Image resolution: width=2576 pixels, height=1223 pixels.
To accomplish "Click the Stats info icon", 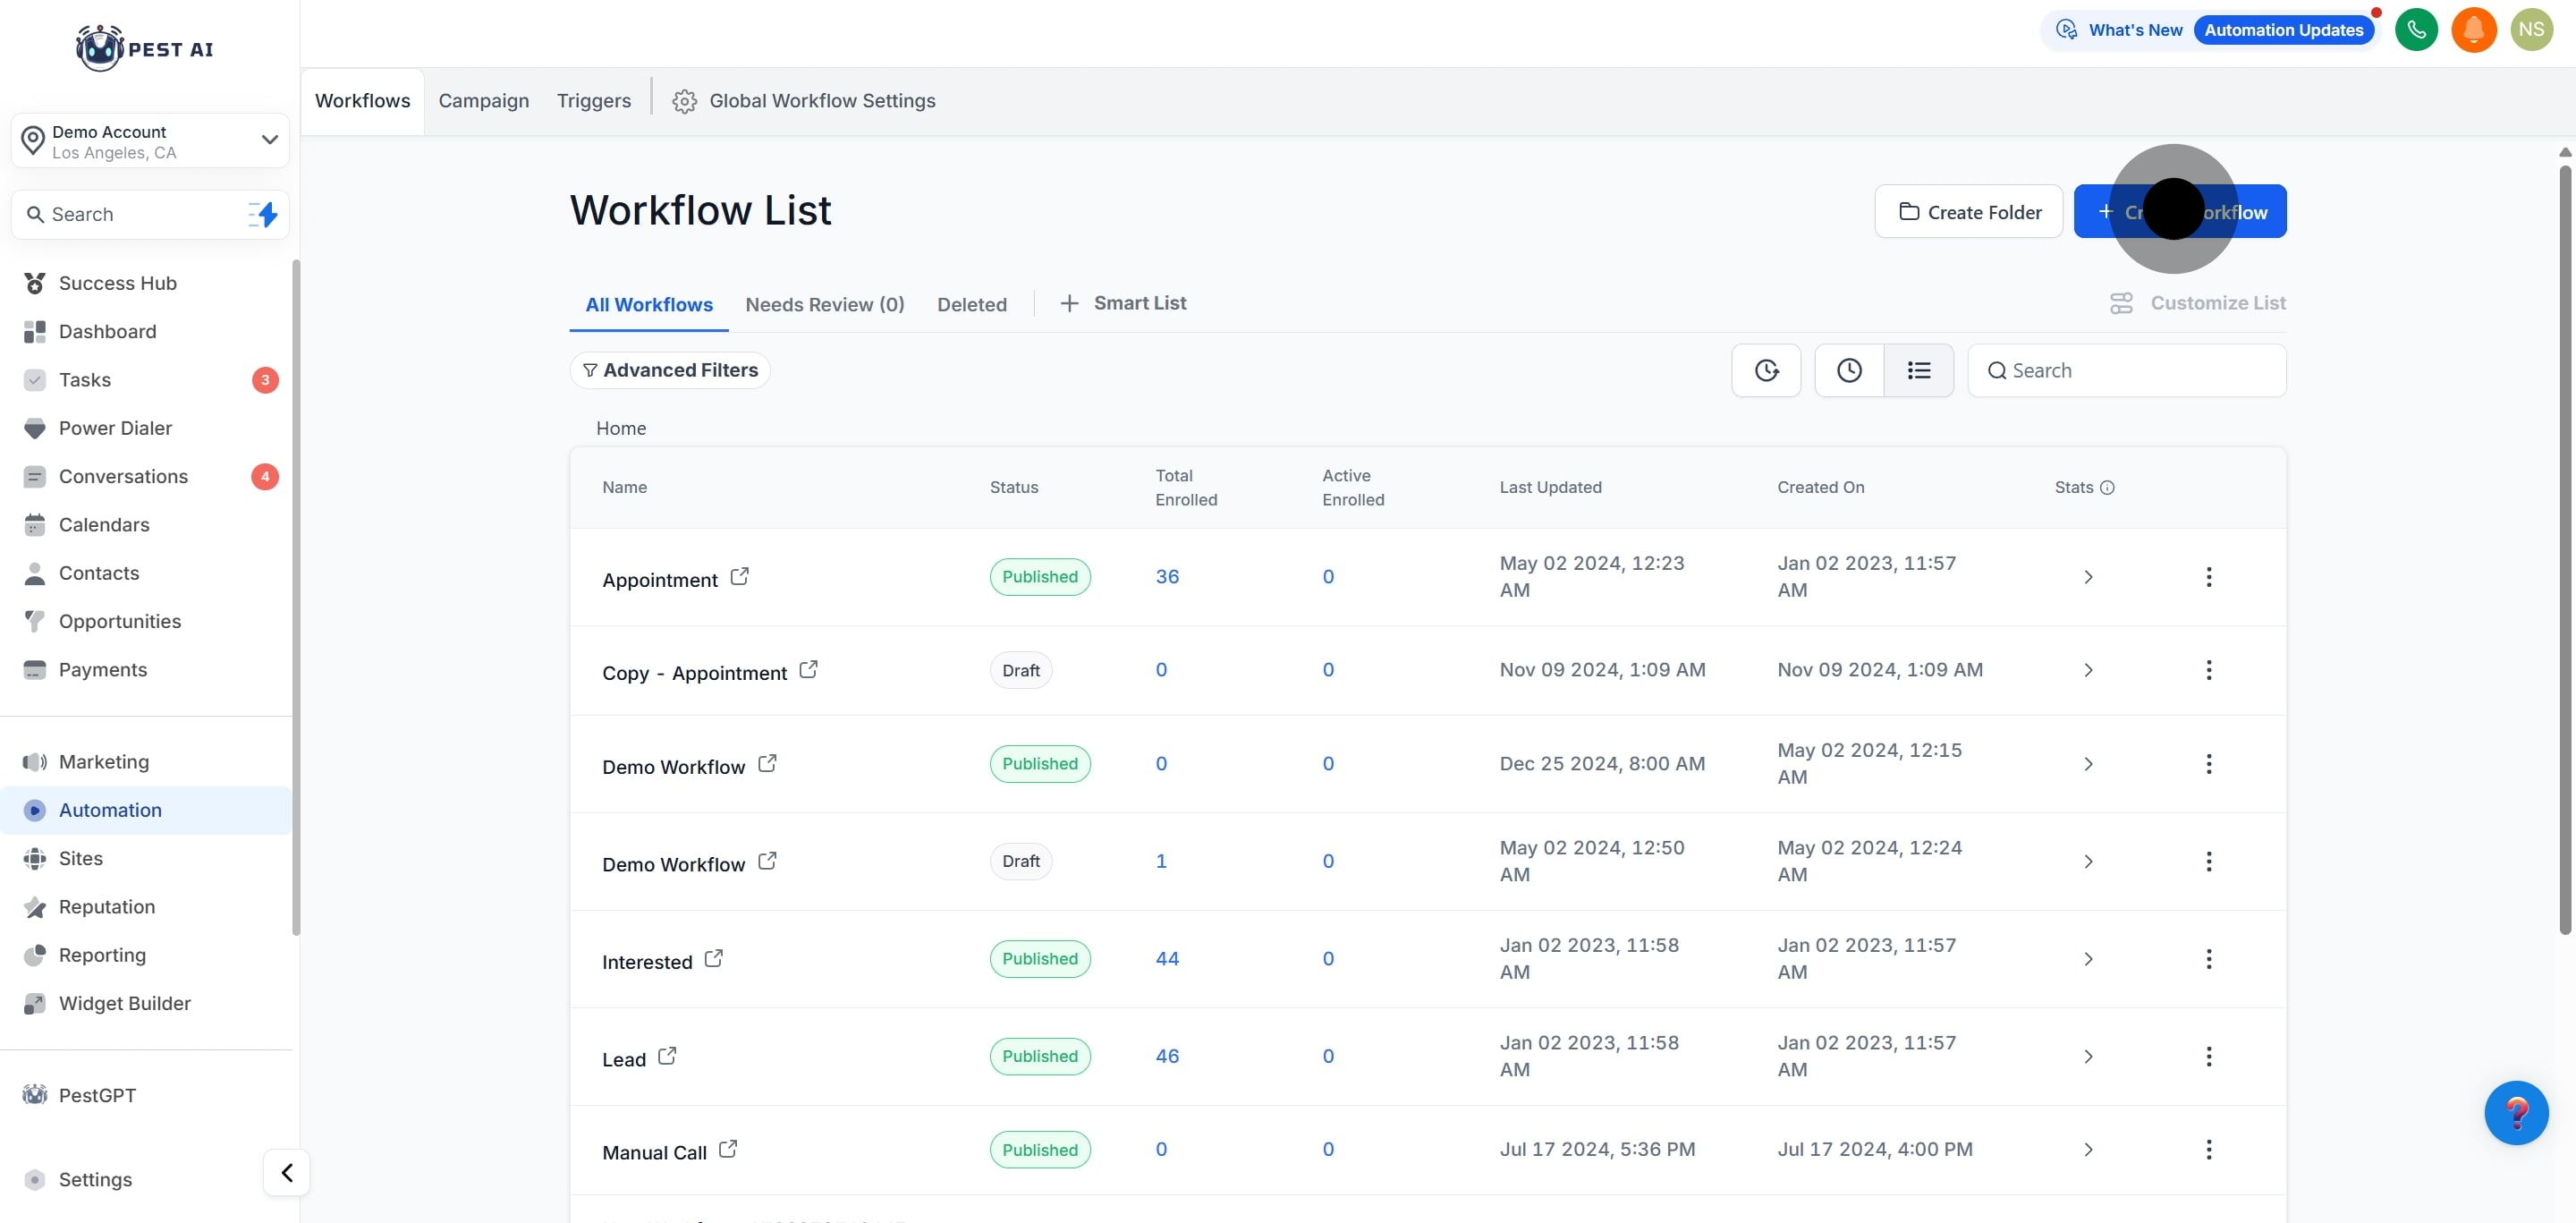I will [x=2107, y=488].
